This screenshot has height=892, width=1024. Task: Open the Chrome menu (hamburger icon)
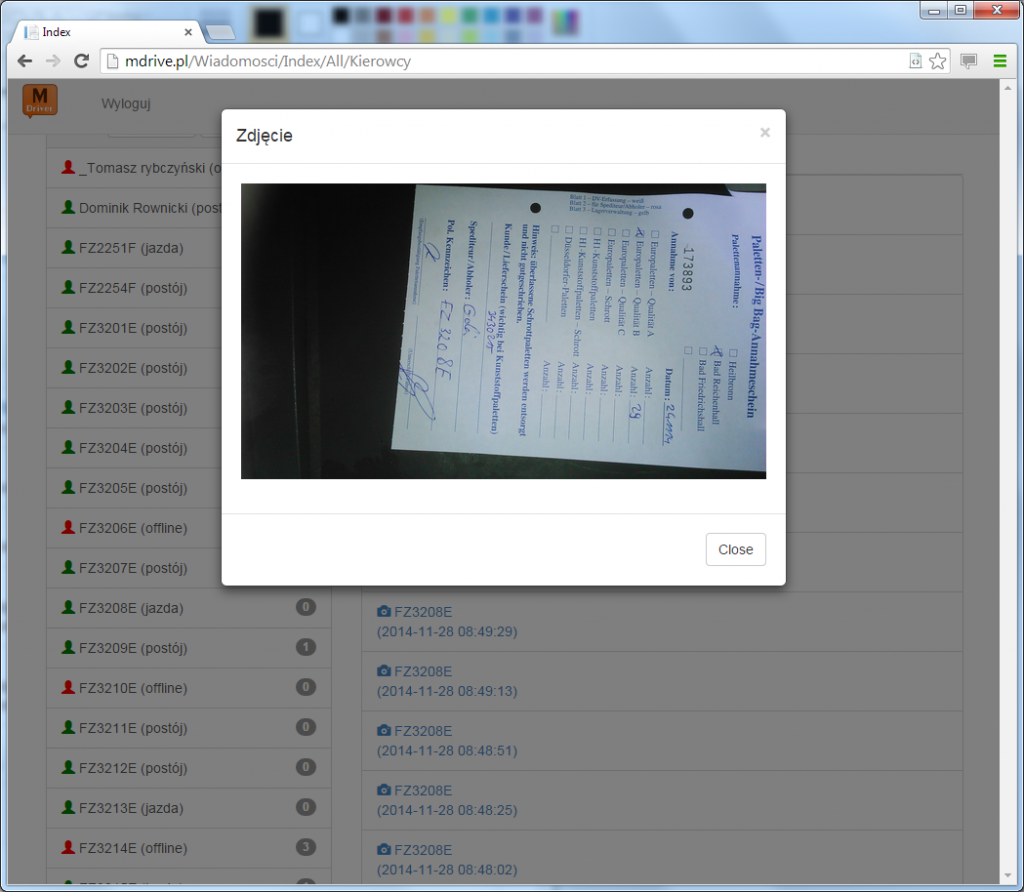[x=999, y=61]
